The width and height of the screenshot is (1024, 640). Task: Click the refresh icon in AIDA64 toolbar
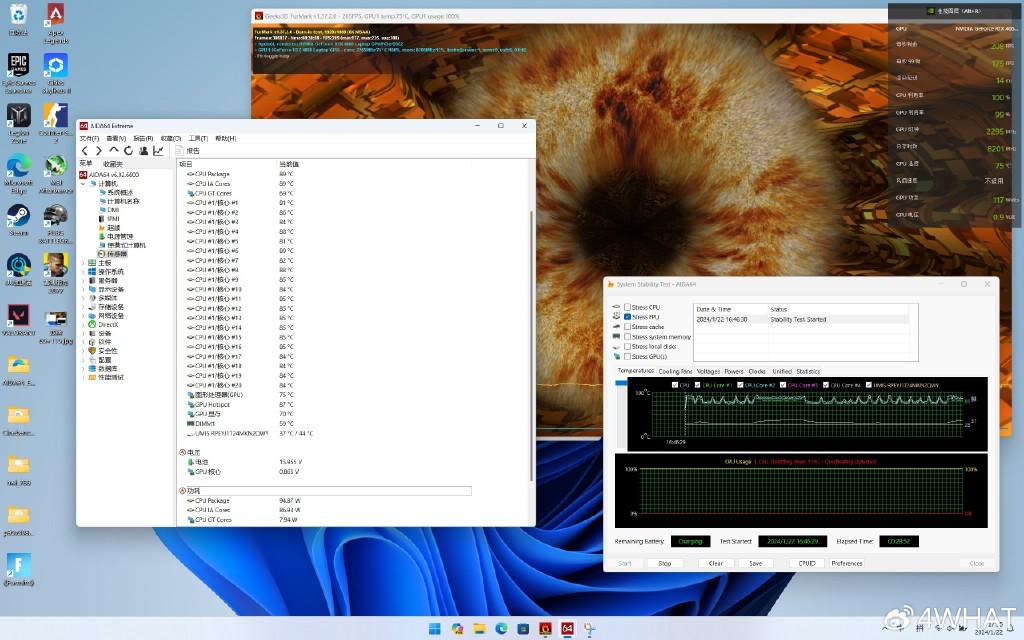(x=128, y=151)
